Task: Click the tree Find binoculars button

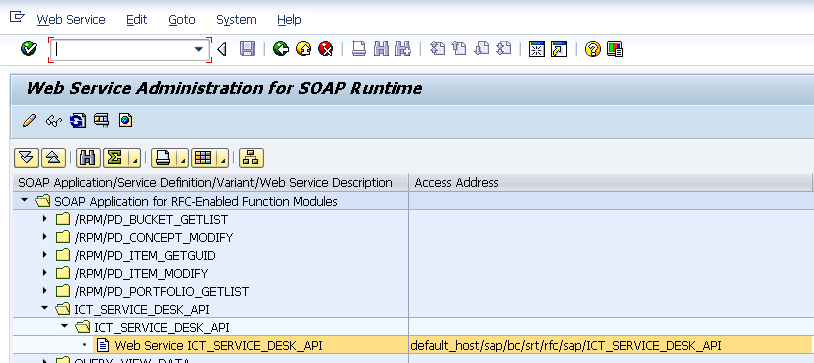Action: click(x=88, y=158)
